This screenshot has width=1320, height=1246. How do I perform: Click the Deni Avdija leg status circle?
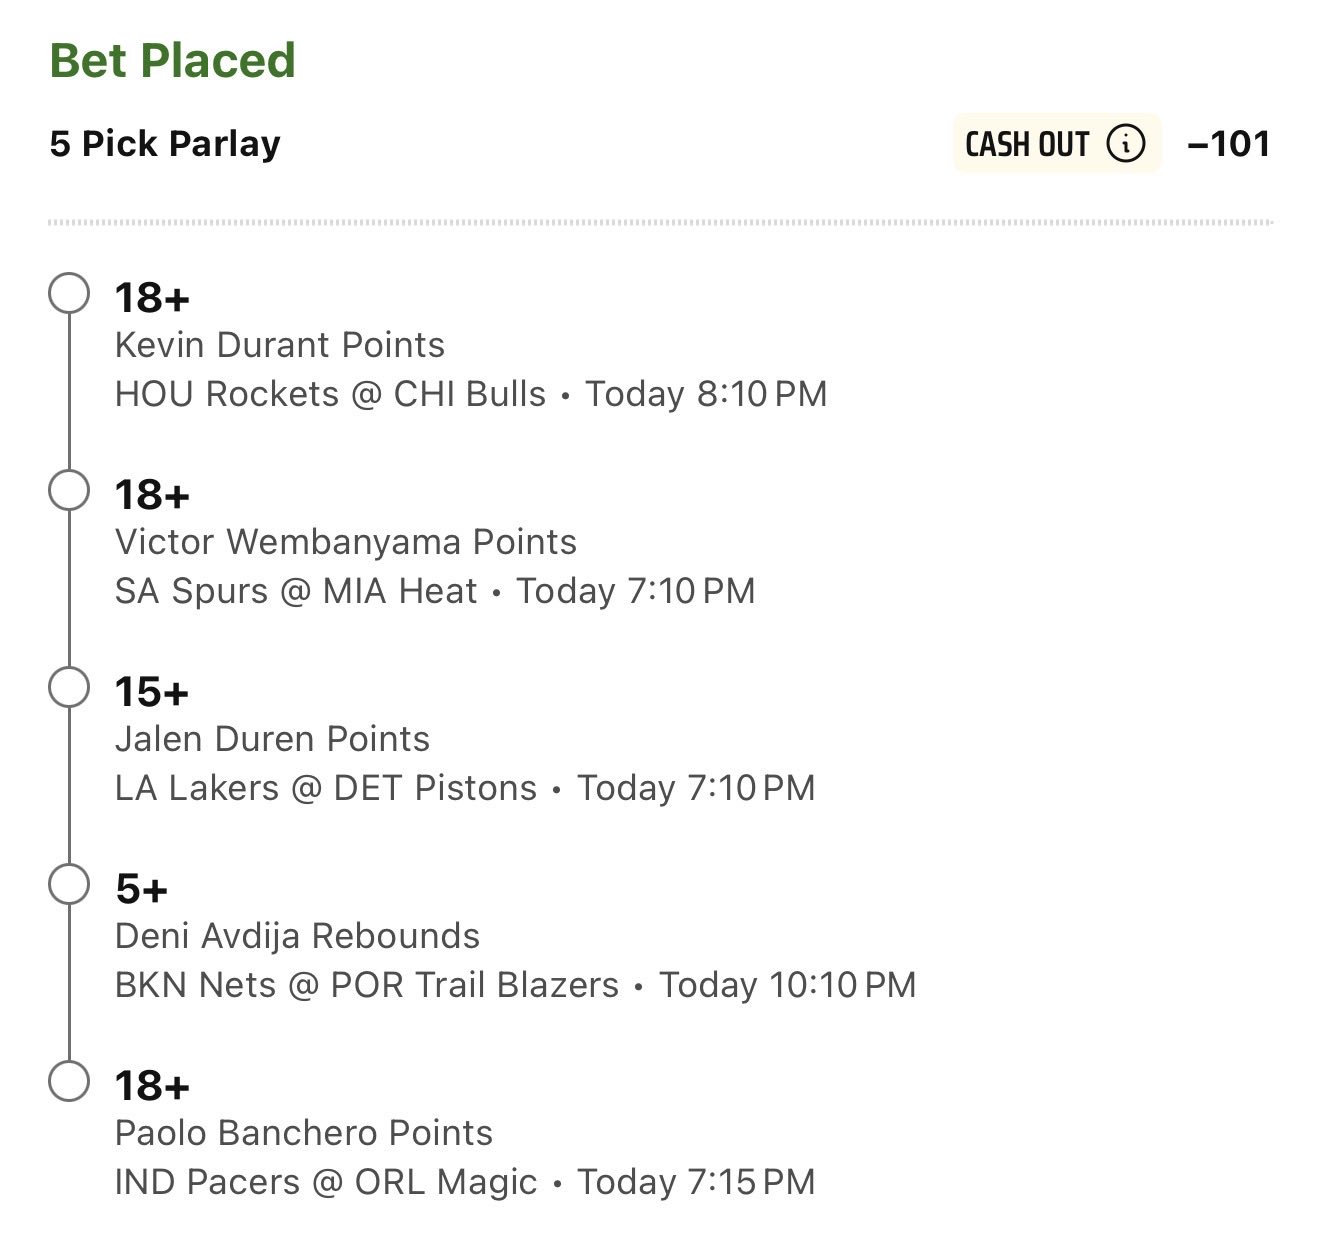tap(69, 885)
